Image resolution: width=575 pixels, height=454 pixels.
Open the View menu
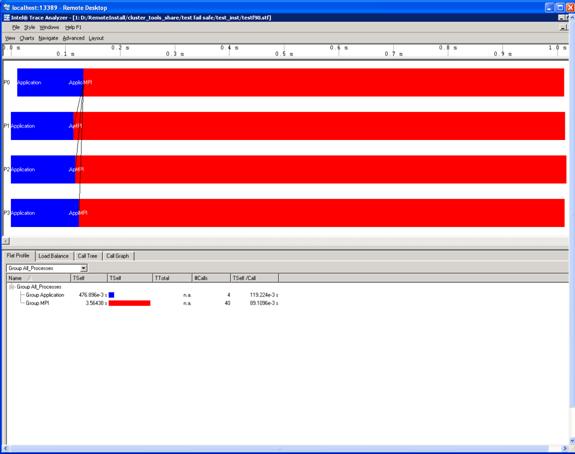[10, 38]
